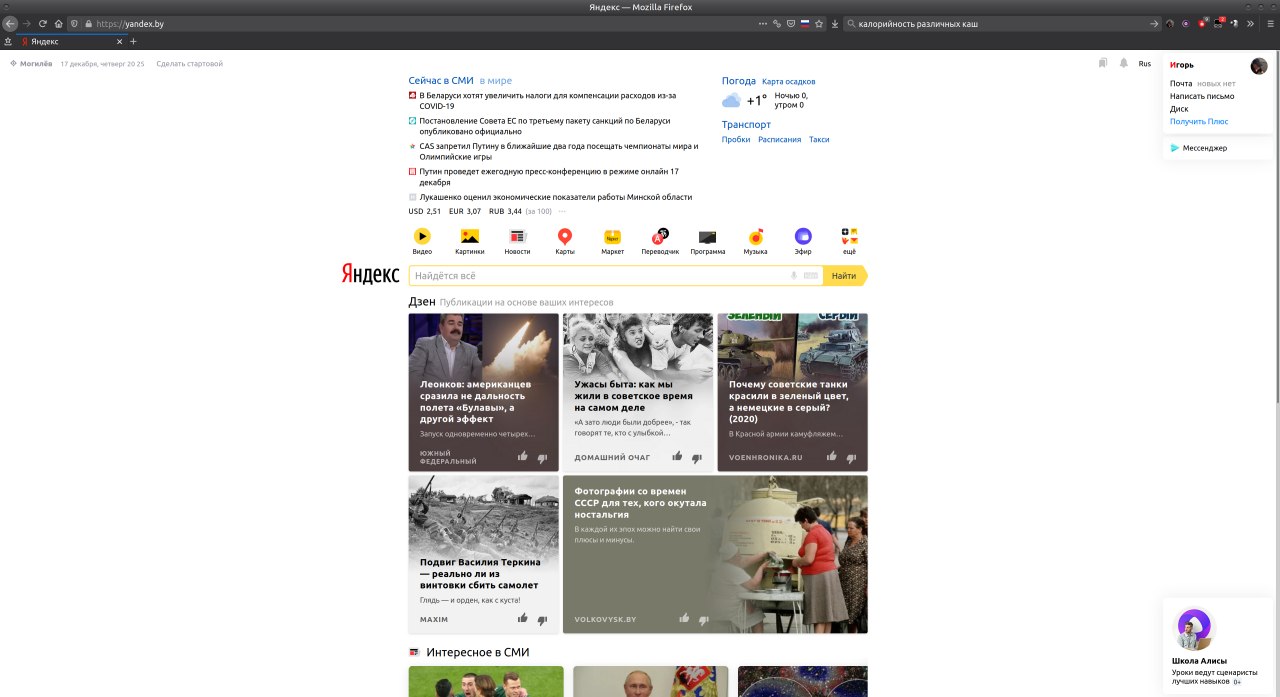Click Получить Плюс link
The width and height of the screenshot is (1280, 697).
pos(1199,121)
